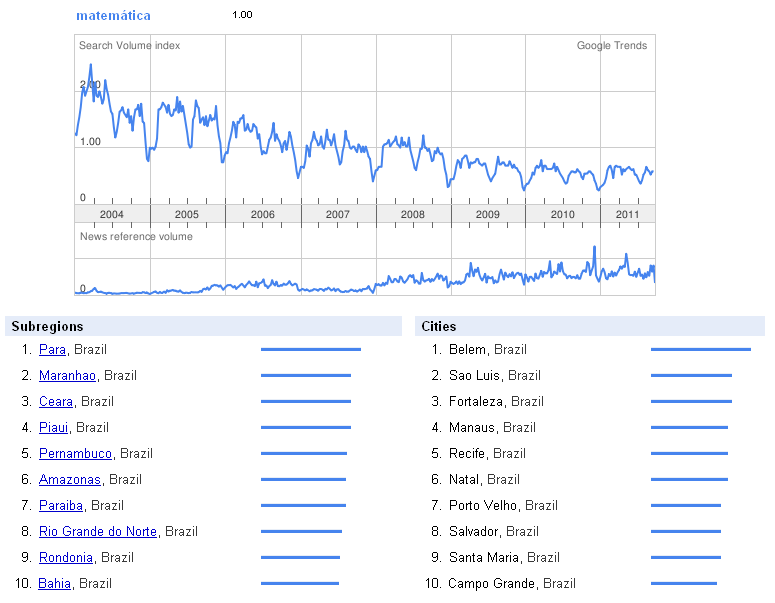
Task: Click the volume bar for Belem
Action: point(701,349)
